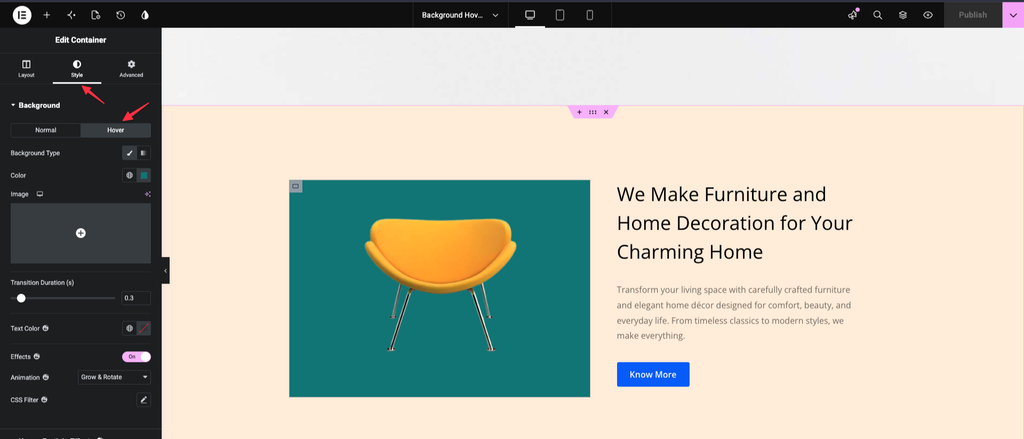Click the badge icon beside Animation label
The width and height of the screenshot is (1024, 439).
(x=46, y=377)
